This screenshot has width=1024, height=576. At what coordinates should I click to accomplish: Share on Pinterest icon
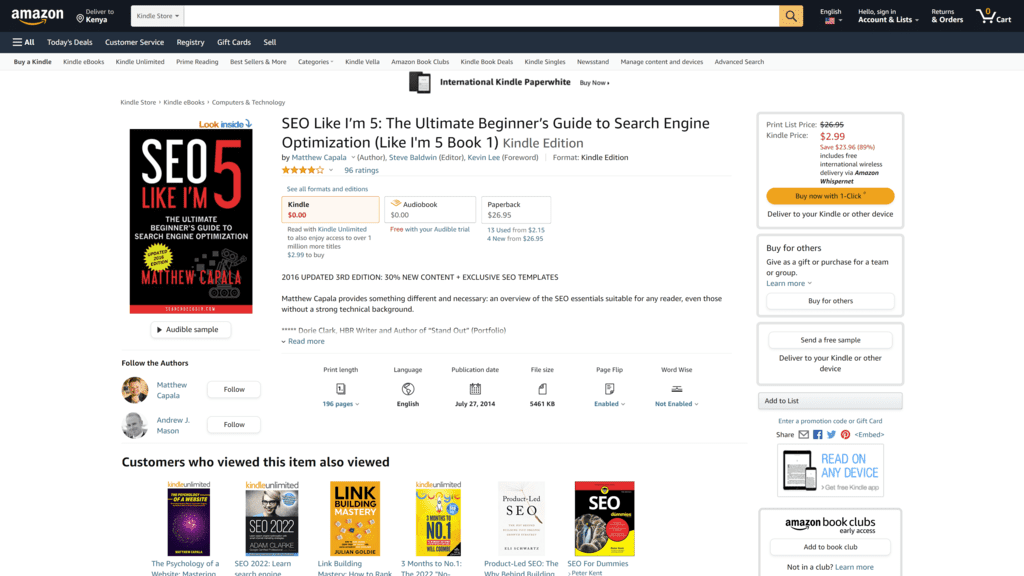click(845, 434)
